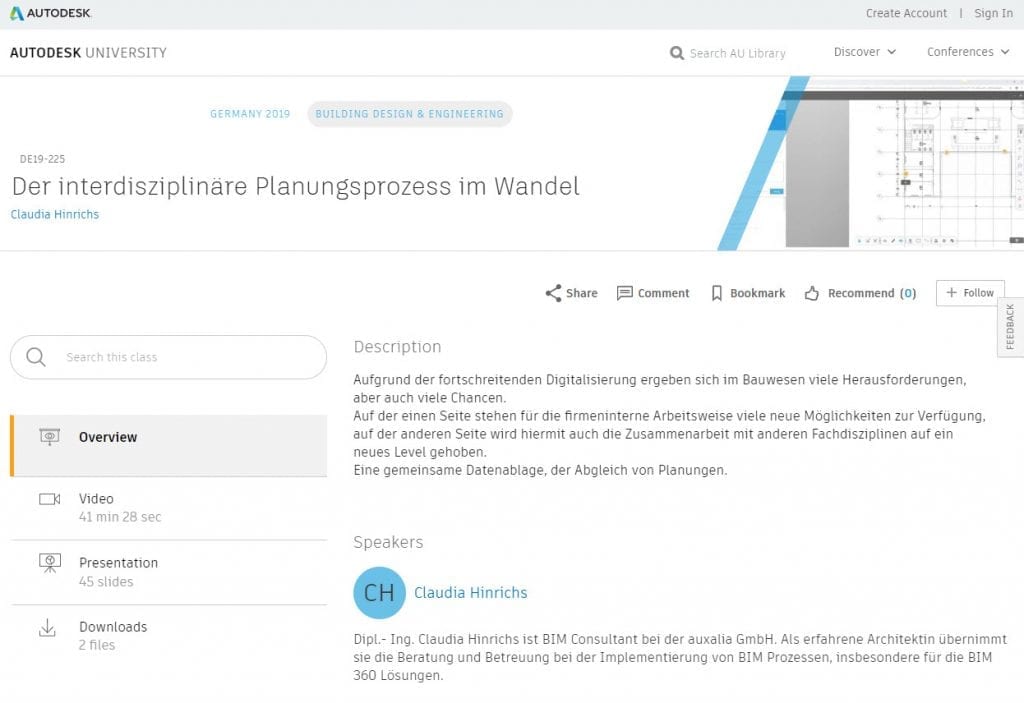The width and height of the screenshot is (1024, 703).
Task: Expand the Discover dropdown menu
Action: click(865, 52)
